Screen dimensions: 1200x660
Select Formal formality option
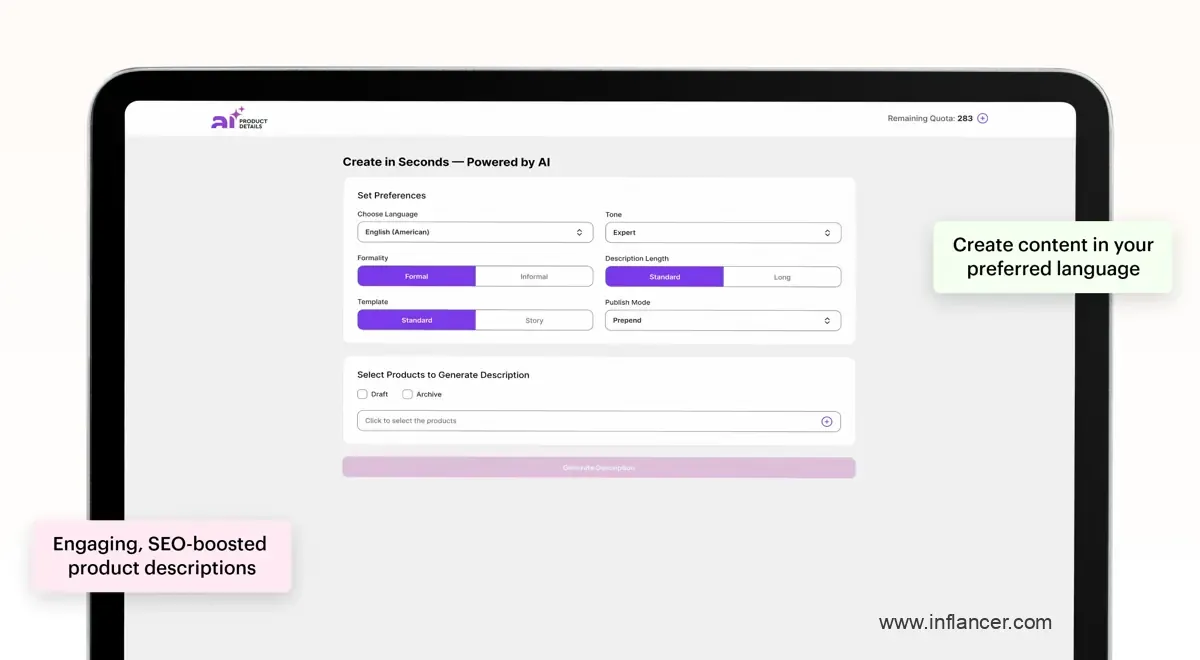click(416, 276)
